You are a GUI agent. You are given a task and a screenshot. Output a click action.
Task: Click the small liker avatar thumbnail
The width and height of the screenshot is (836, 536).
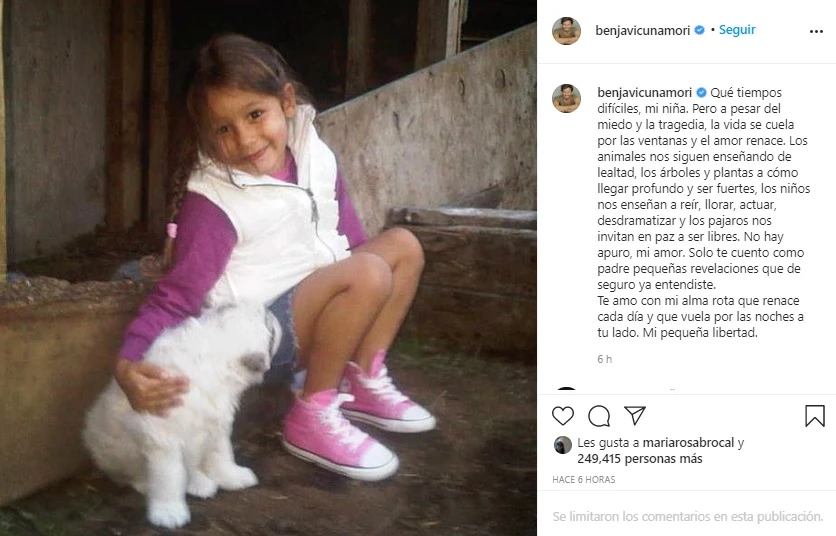(x=562, y=445)
